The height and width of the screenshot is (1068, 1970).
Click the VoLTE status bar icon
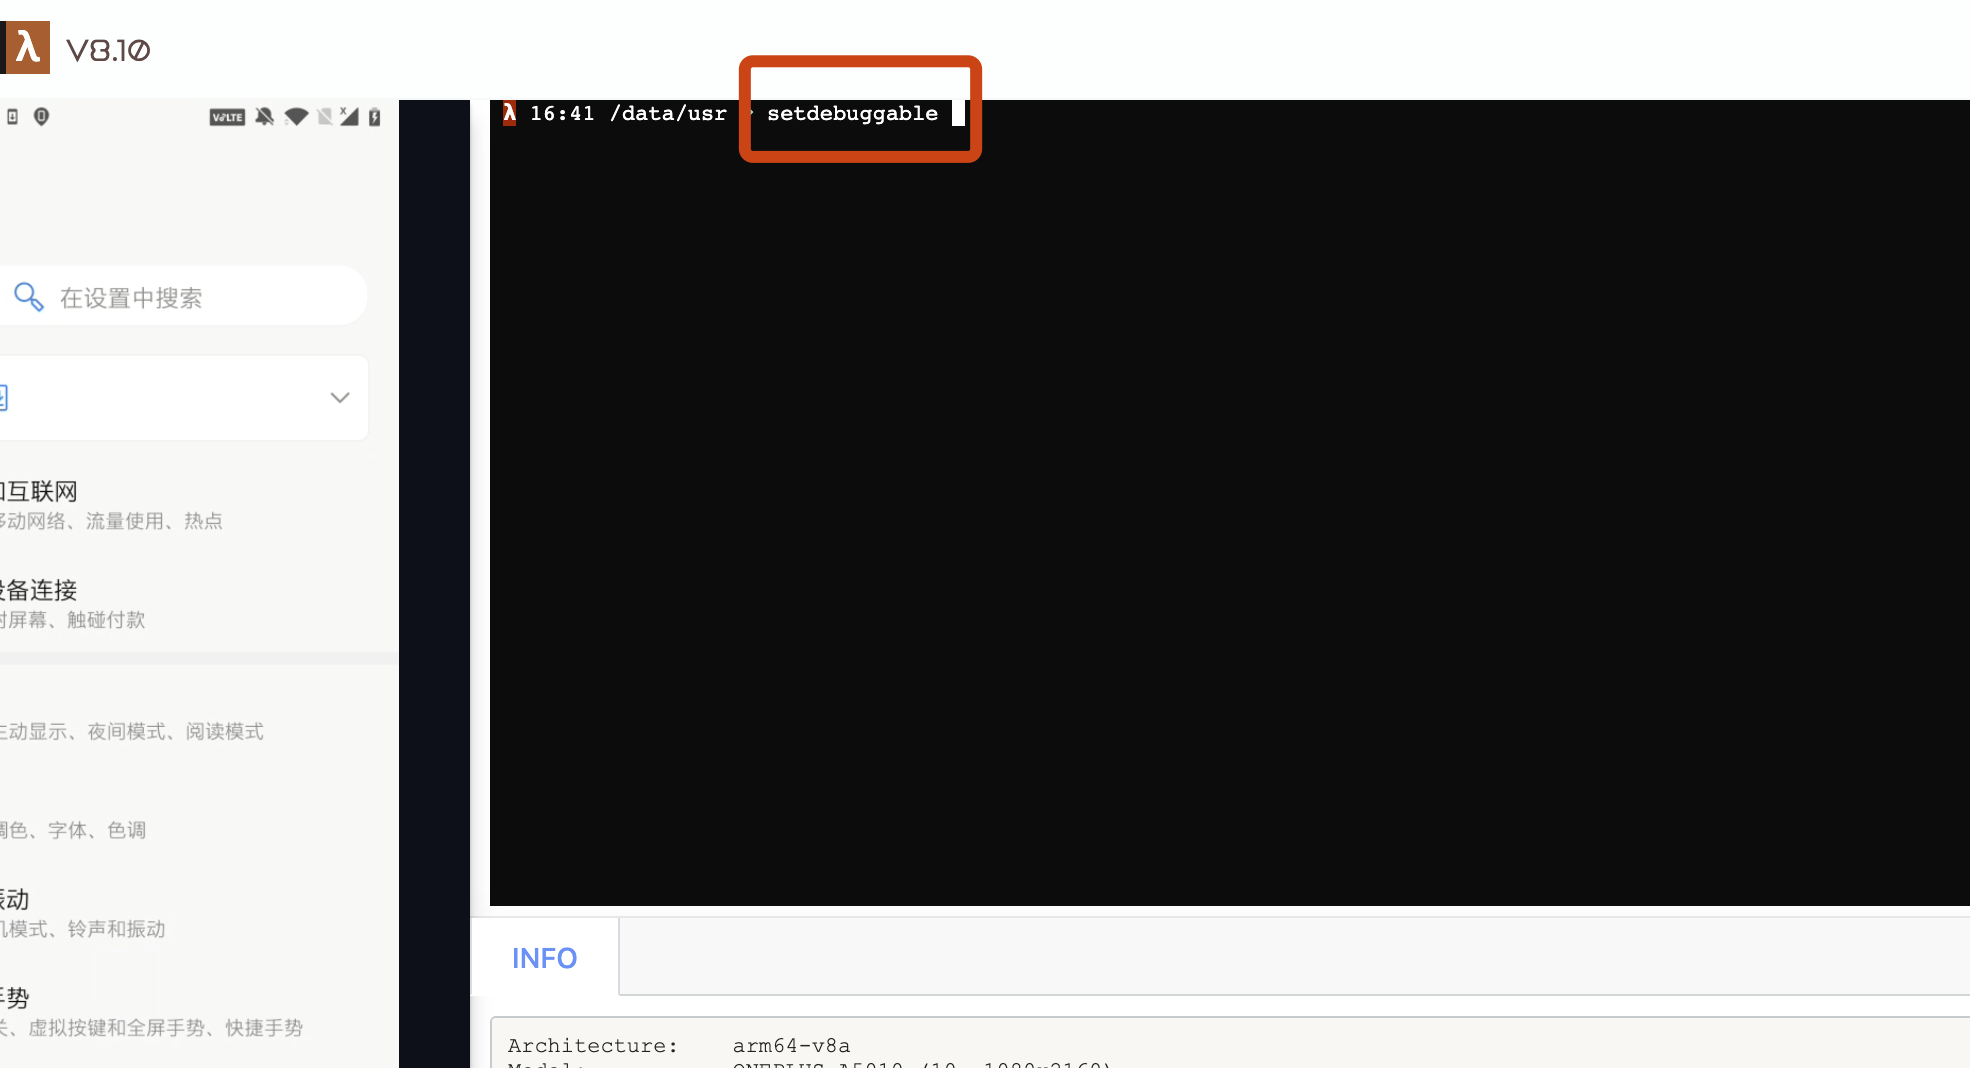pyautogui.click(x=227, y=117)
